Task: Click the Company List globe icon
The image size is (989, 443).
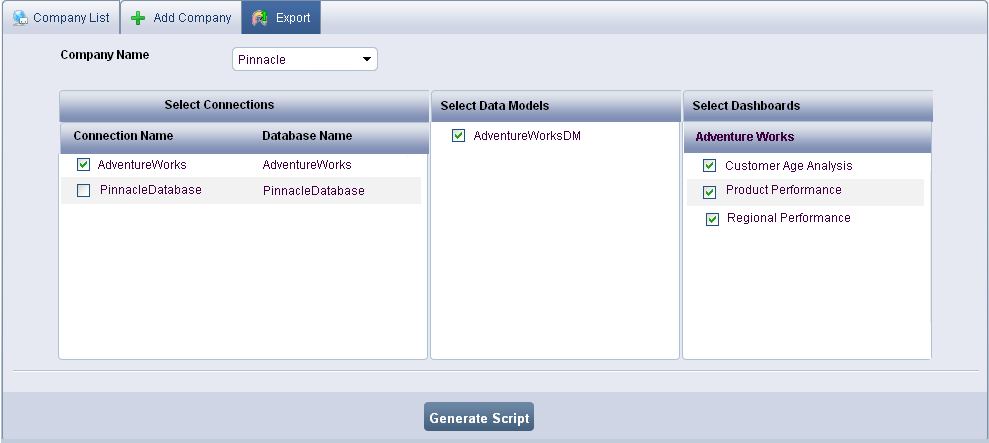Action: point(20,18)
